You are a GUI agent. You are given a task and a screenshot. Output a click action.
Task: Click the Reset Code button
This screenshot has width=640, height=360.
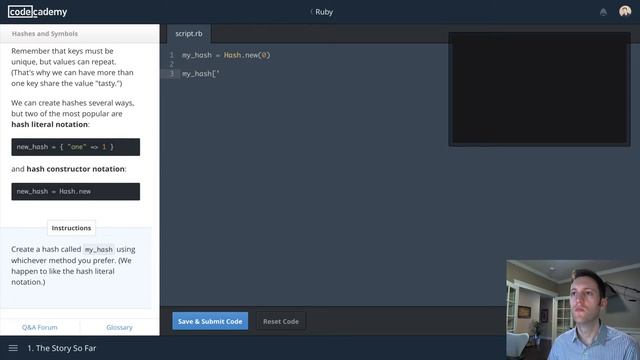click(x=281, y=322)
